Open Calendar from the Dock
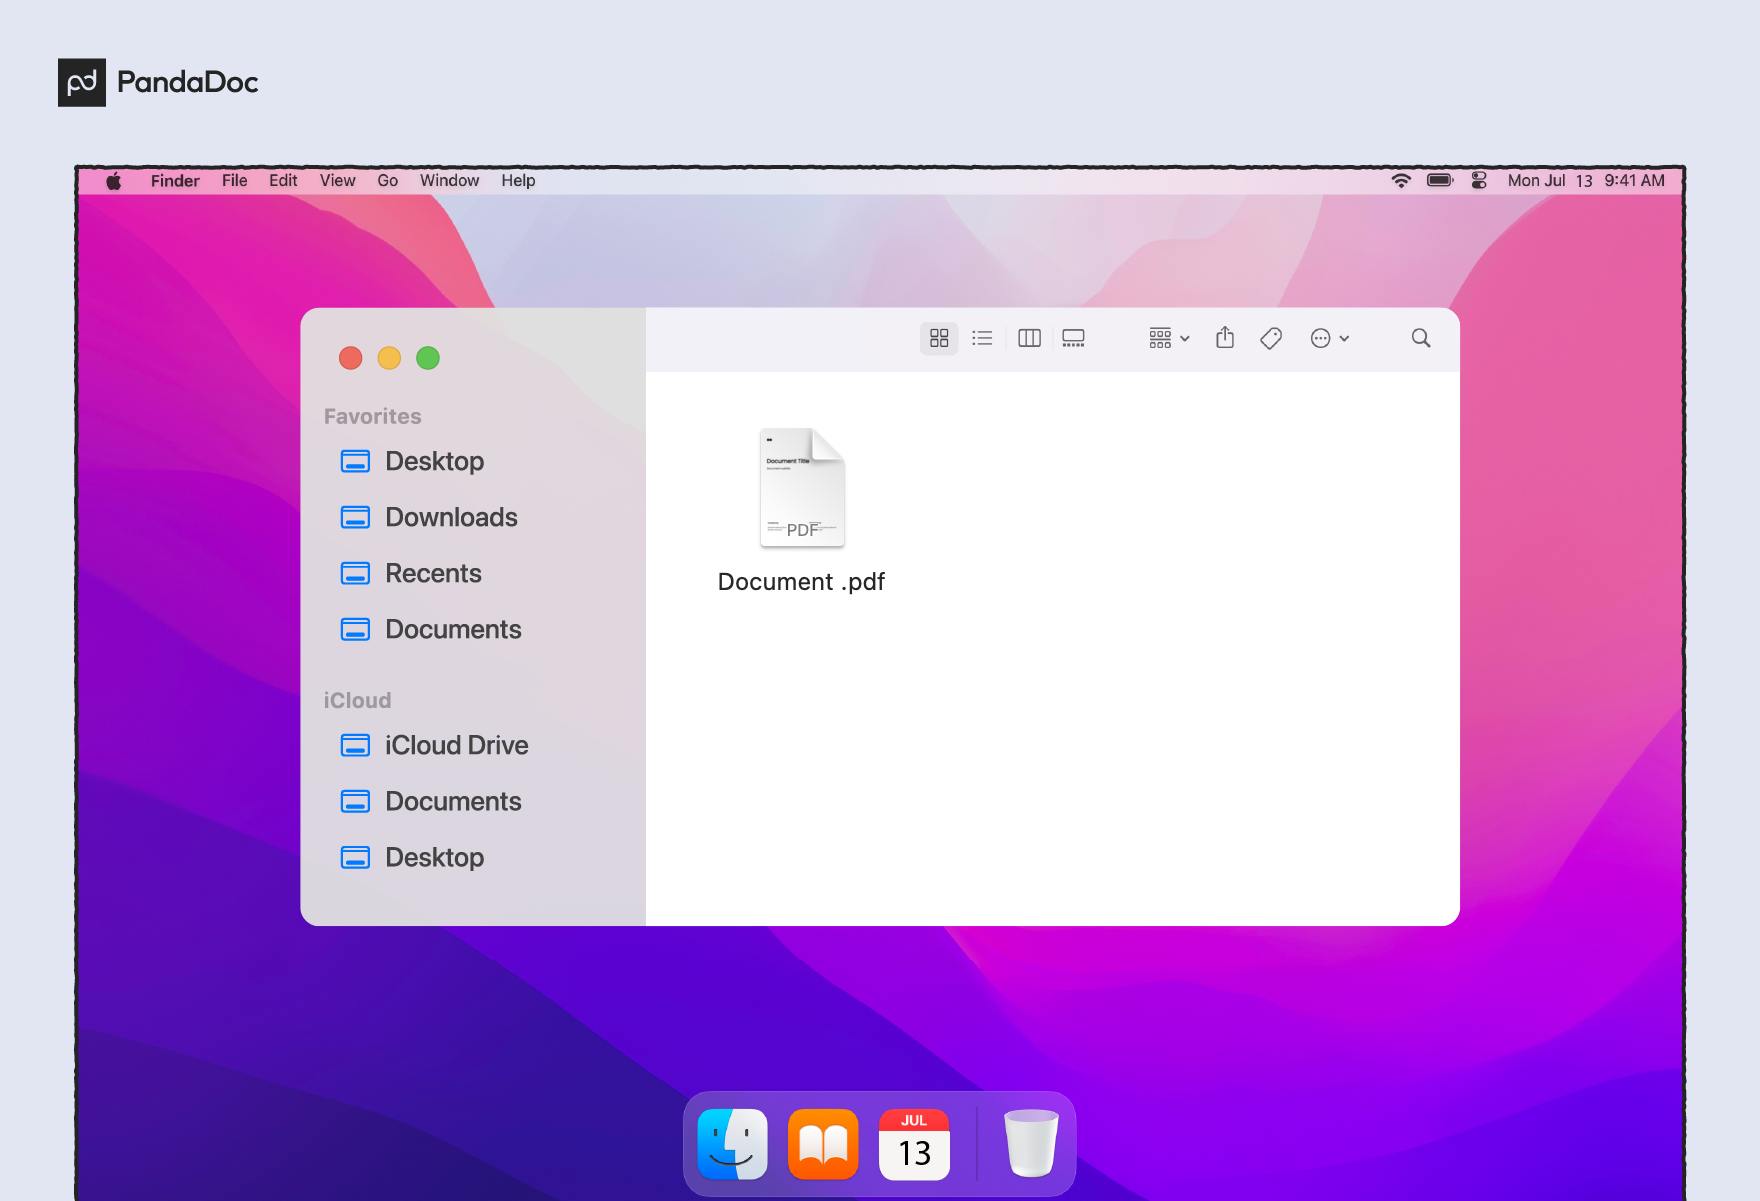The width and height of the screenshot is (1760, 1201). tap(914, 1144)
